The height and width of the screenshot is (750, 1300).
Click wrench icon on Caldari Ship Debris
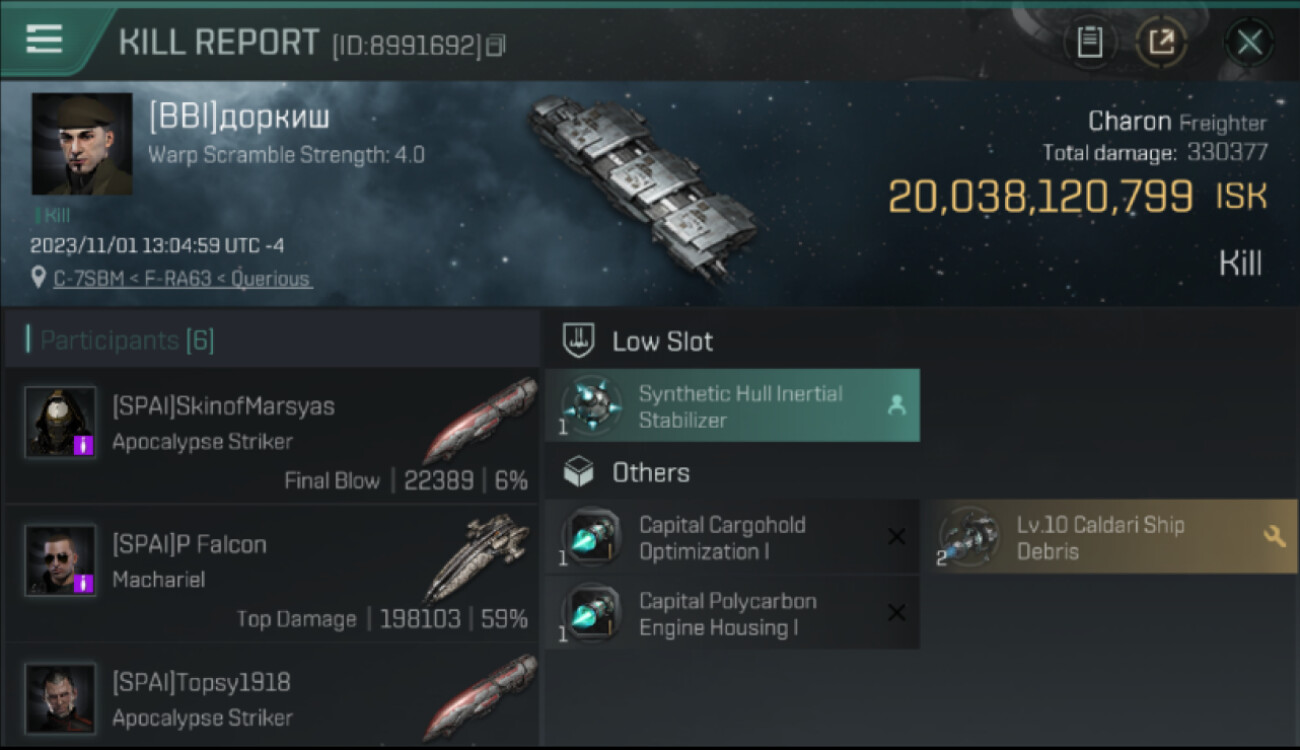[1274, 537]
